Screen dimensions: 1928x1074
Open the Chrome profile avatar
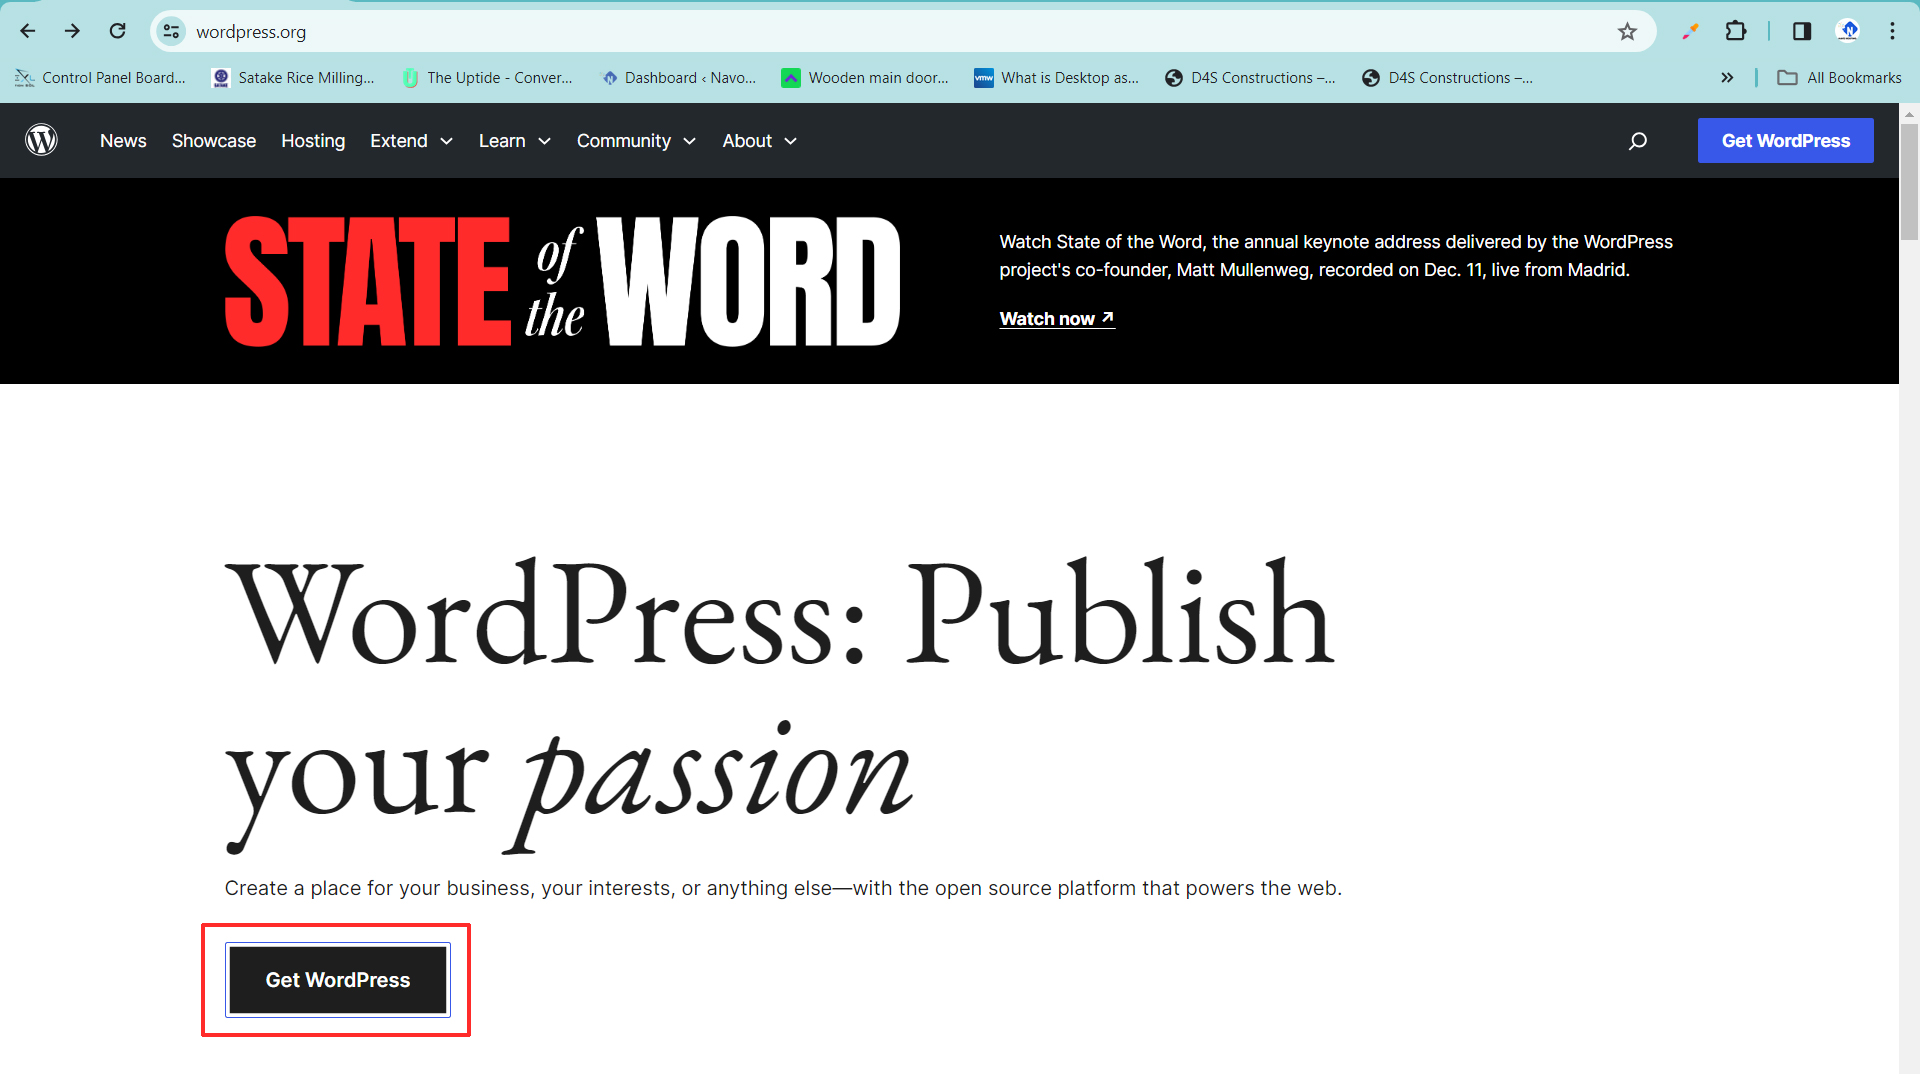[1848, 31]
